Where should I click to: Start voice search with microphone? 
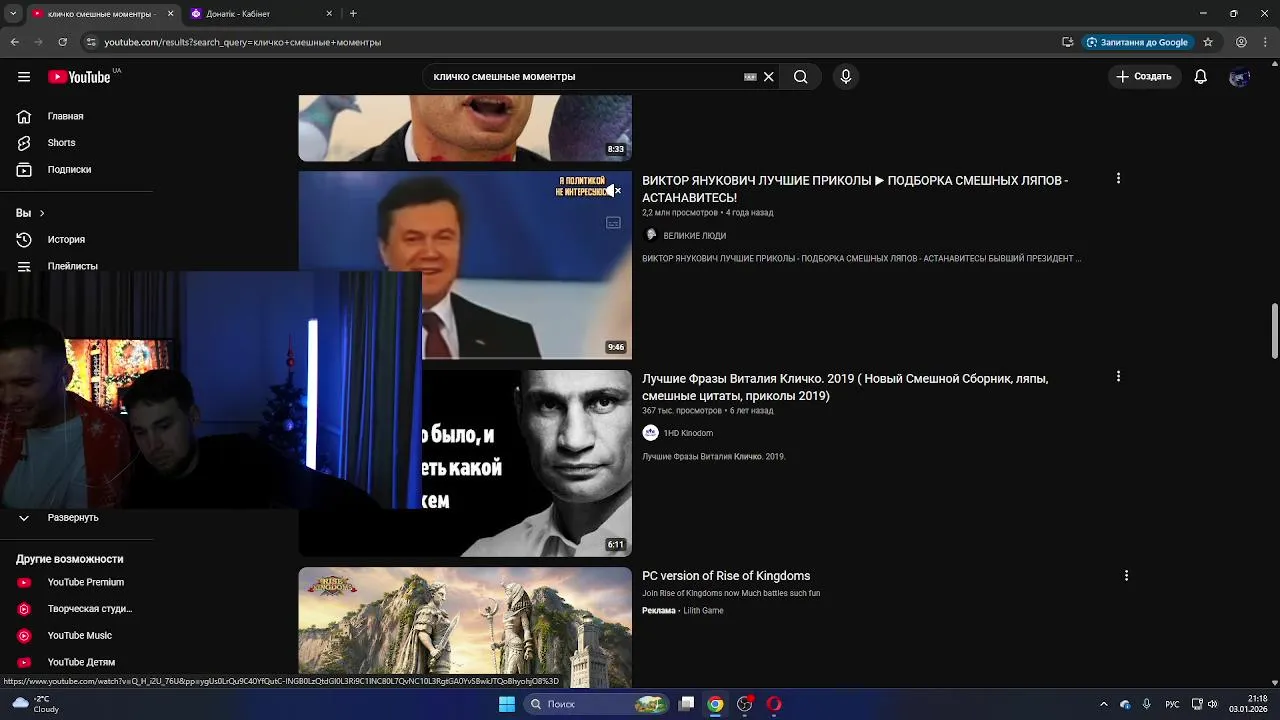(x=846, y=77)
